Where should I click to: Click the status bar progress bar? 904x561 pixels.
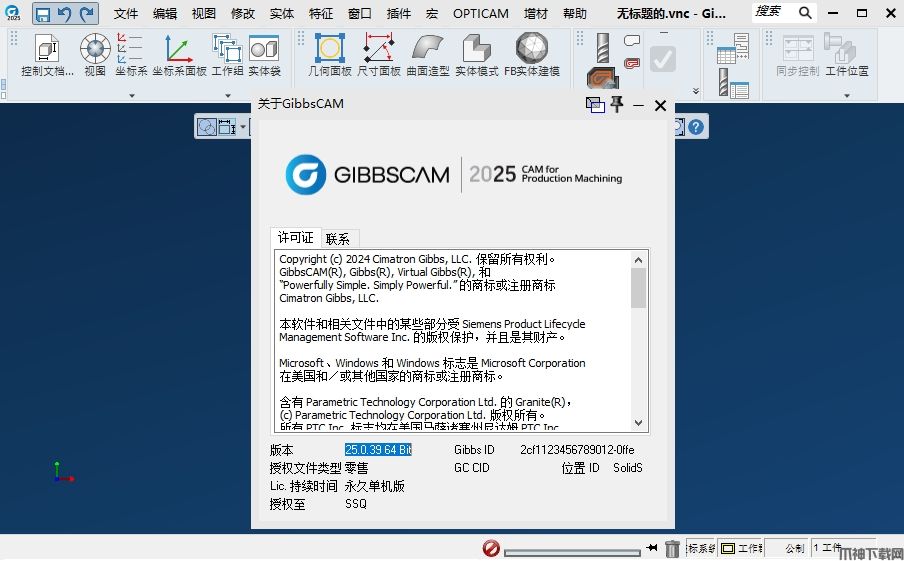tap(572, 552)
